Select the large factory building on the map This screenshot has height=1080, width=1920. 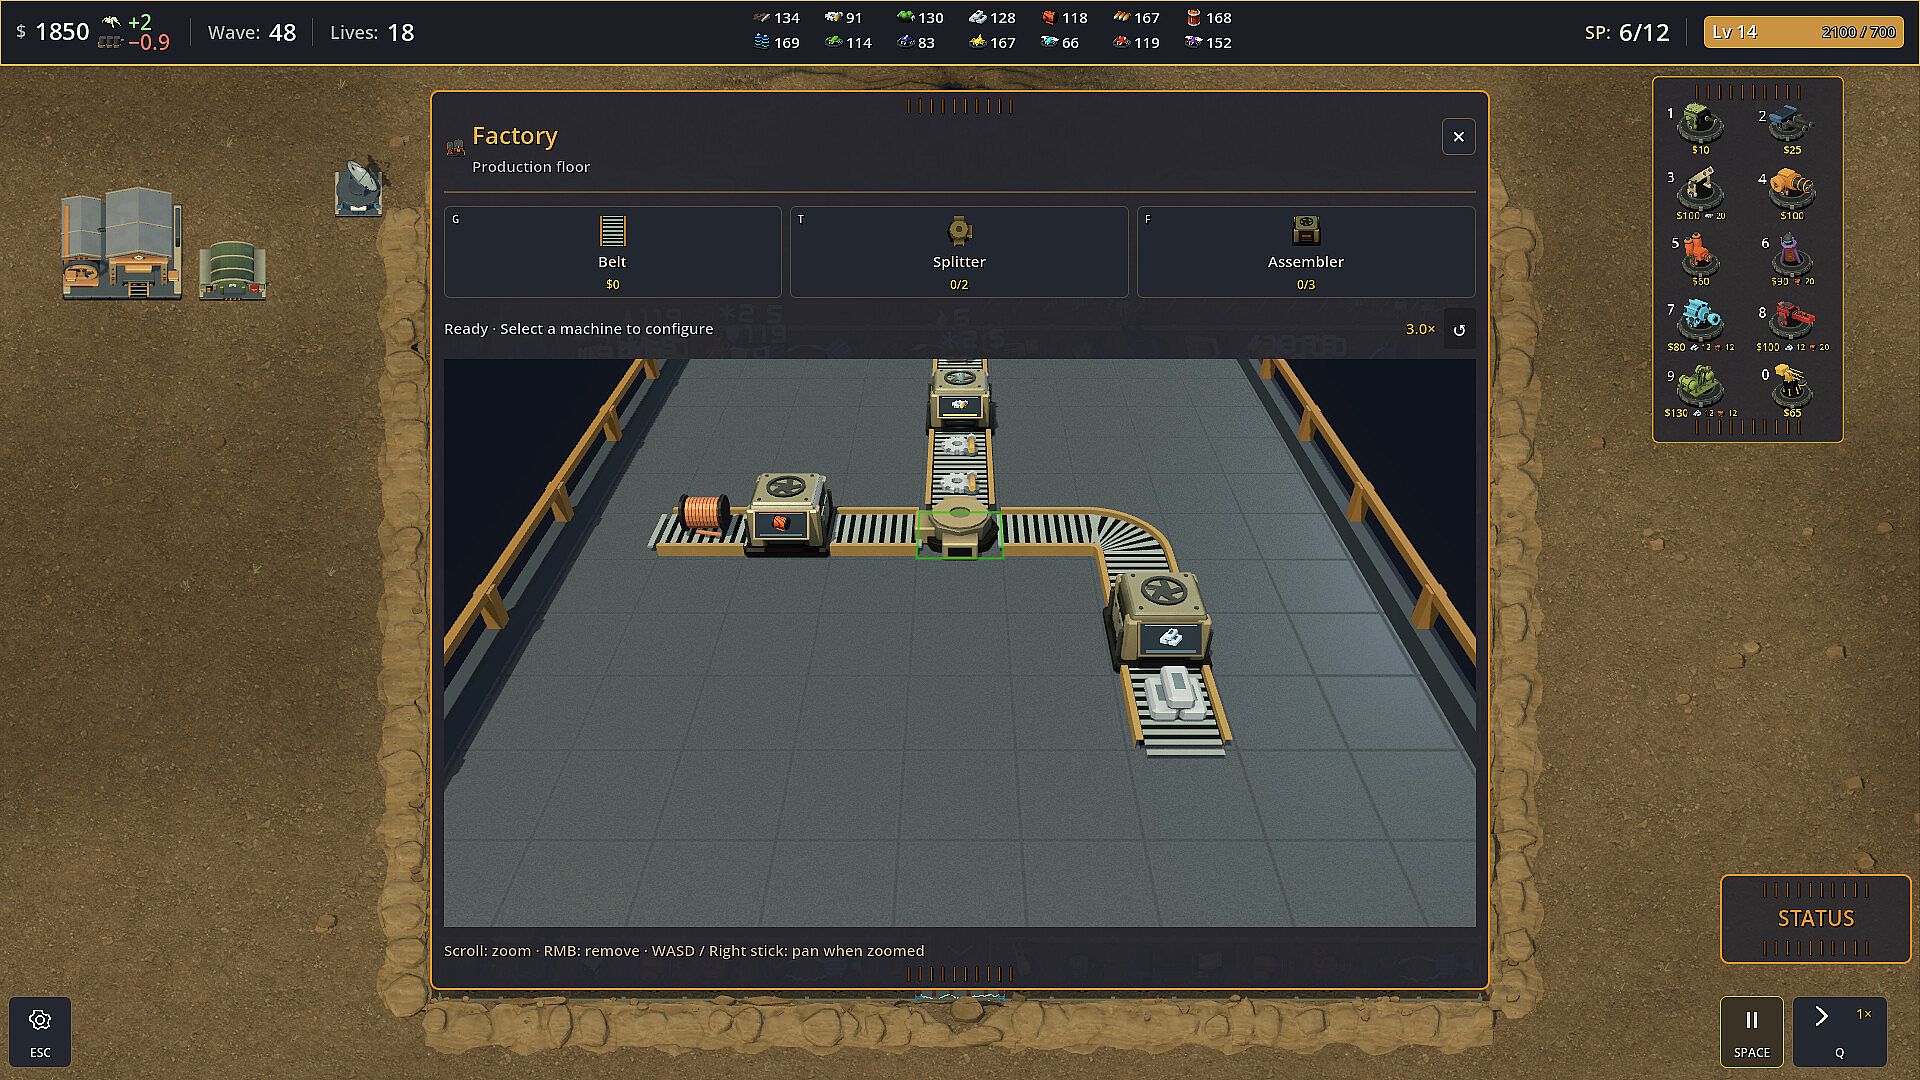point(122,244)
